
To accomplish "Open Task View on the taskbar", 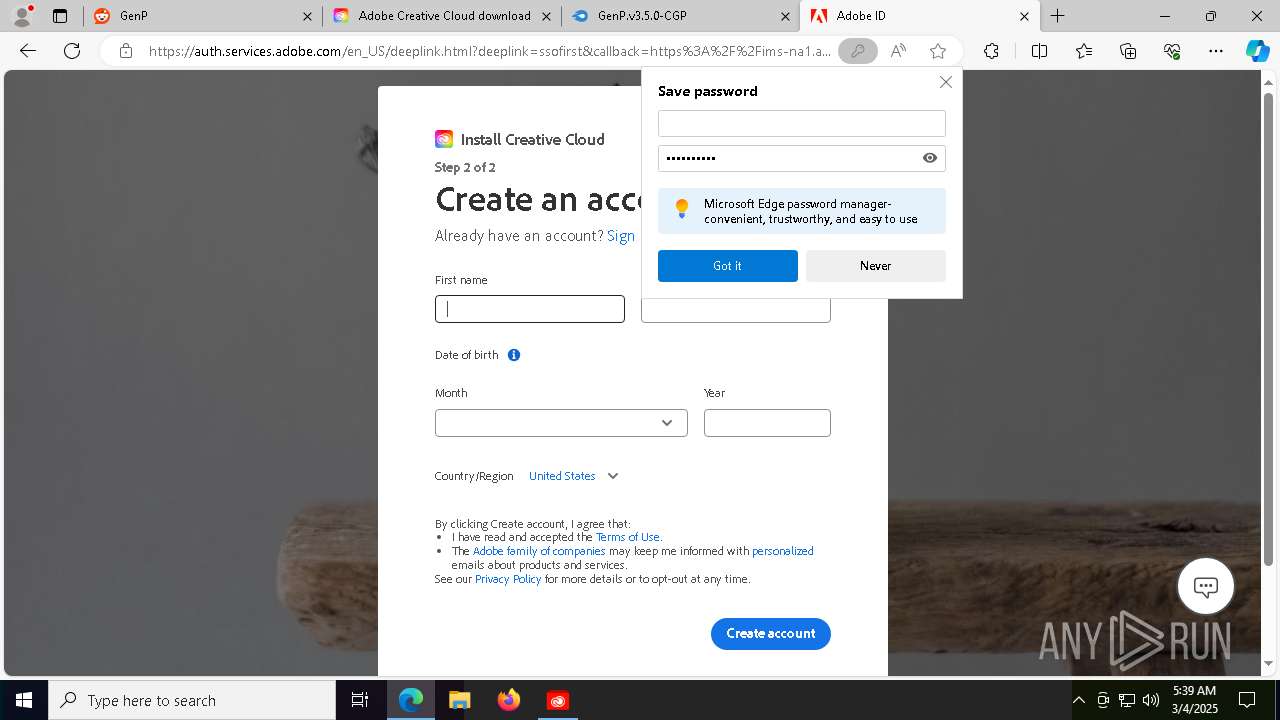I will (360, 700).
